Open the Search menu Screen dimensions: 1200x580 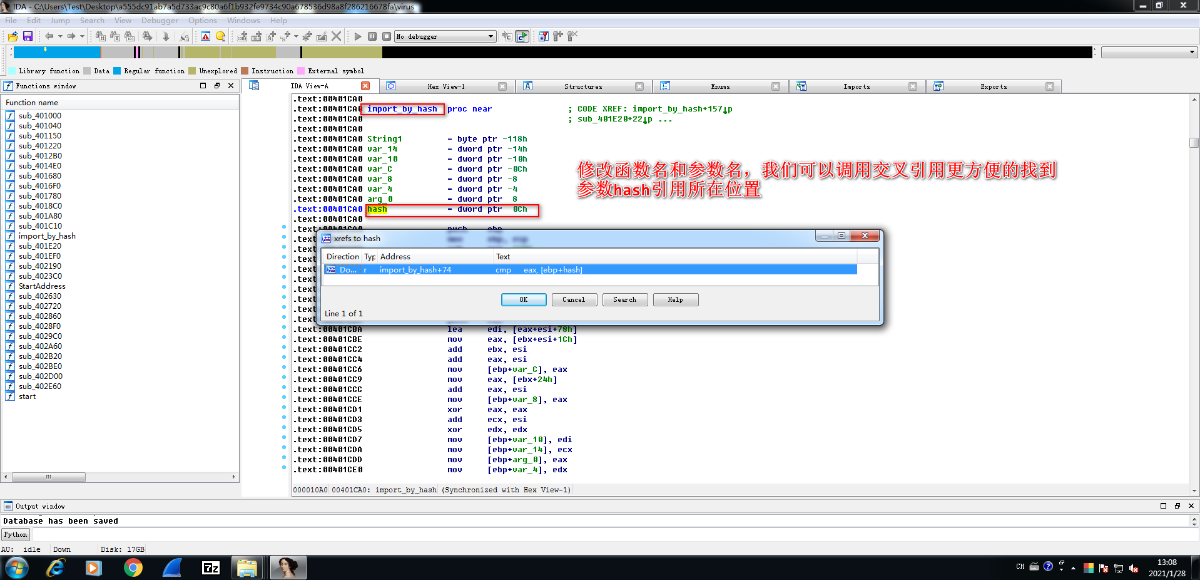[92, 20]
